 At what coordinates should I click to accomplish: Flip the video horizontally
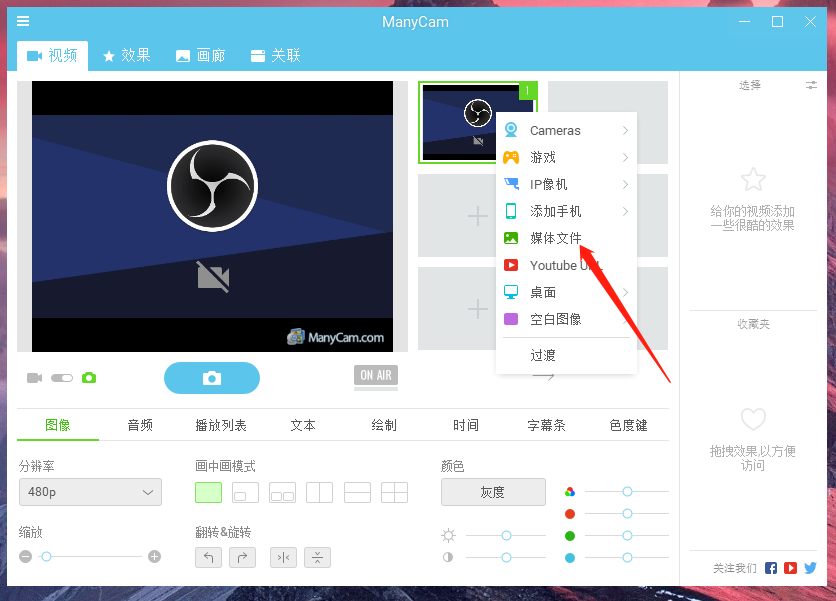pos(284,558)
